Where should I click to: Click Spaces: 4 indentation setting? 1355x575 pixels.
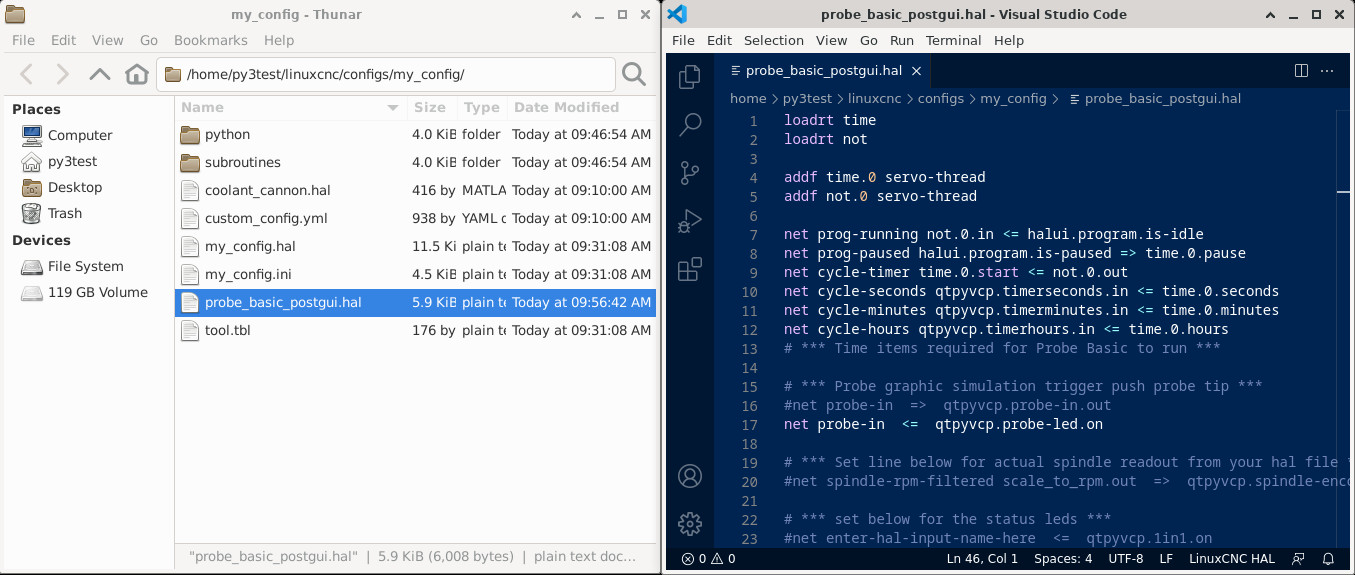coord(1063,559)
